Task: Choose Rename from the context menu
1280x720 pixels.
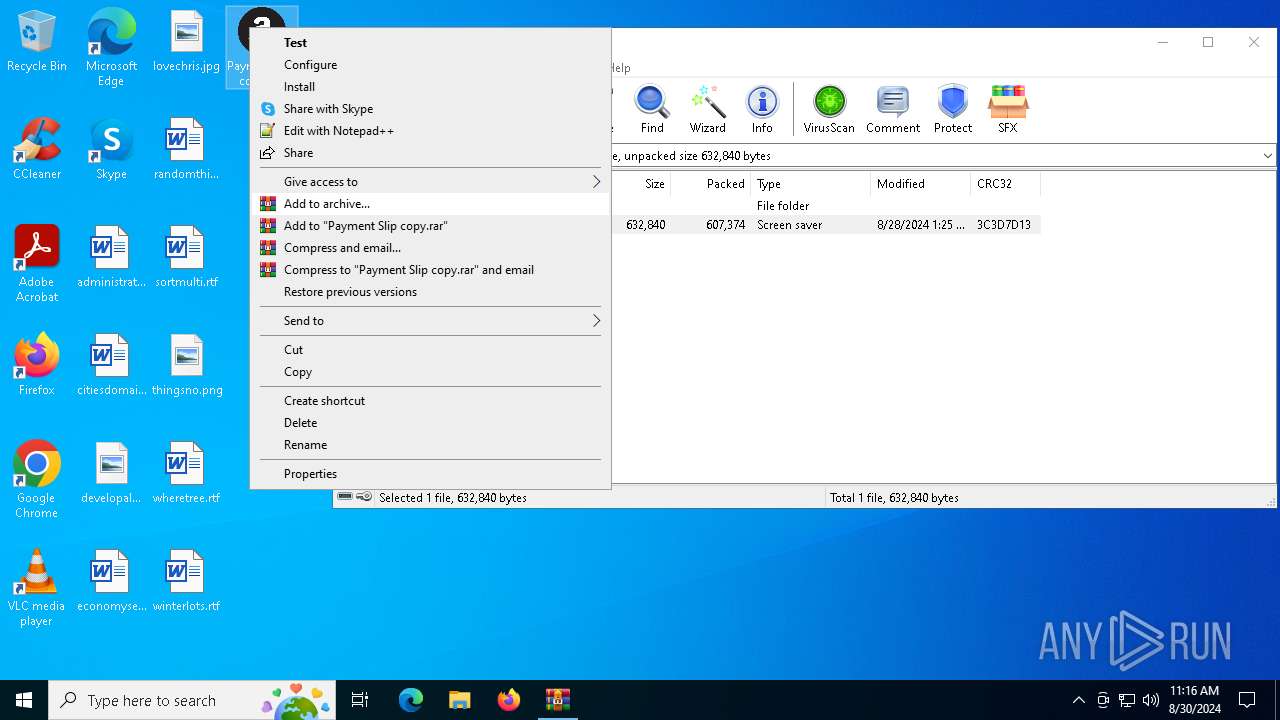Action: (x=430, y=445)
